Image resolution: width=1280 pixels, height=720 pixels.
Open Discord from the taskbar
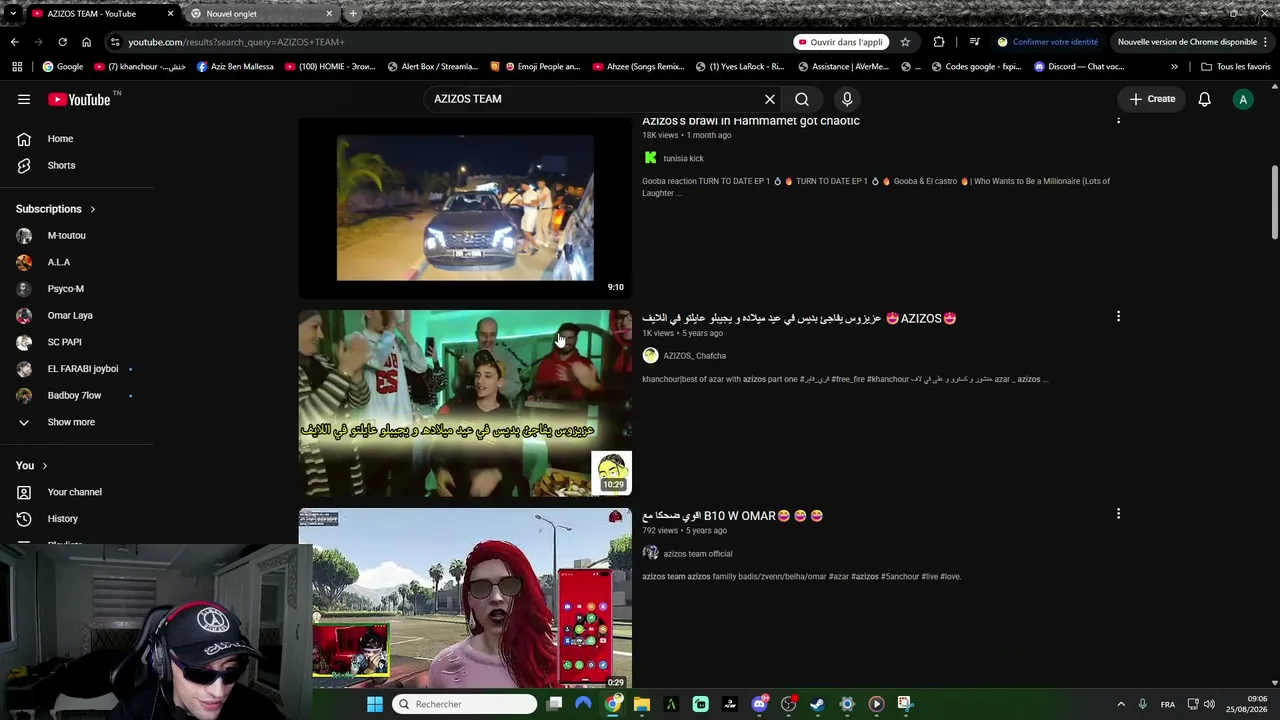click(x=759, y=704)
